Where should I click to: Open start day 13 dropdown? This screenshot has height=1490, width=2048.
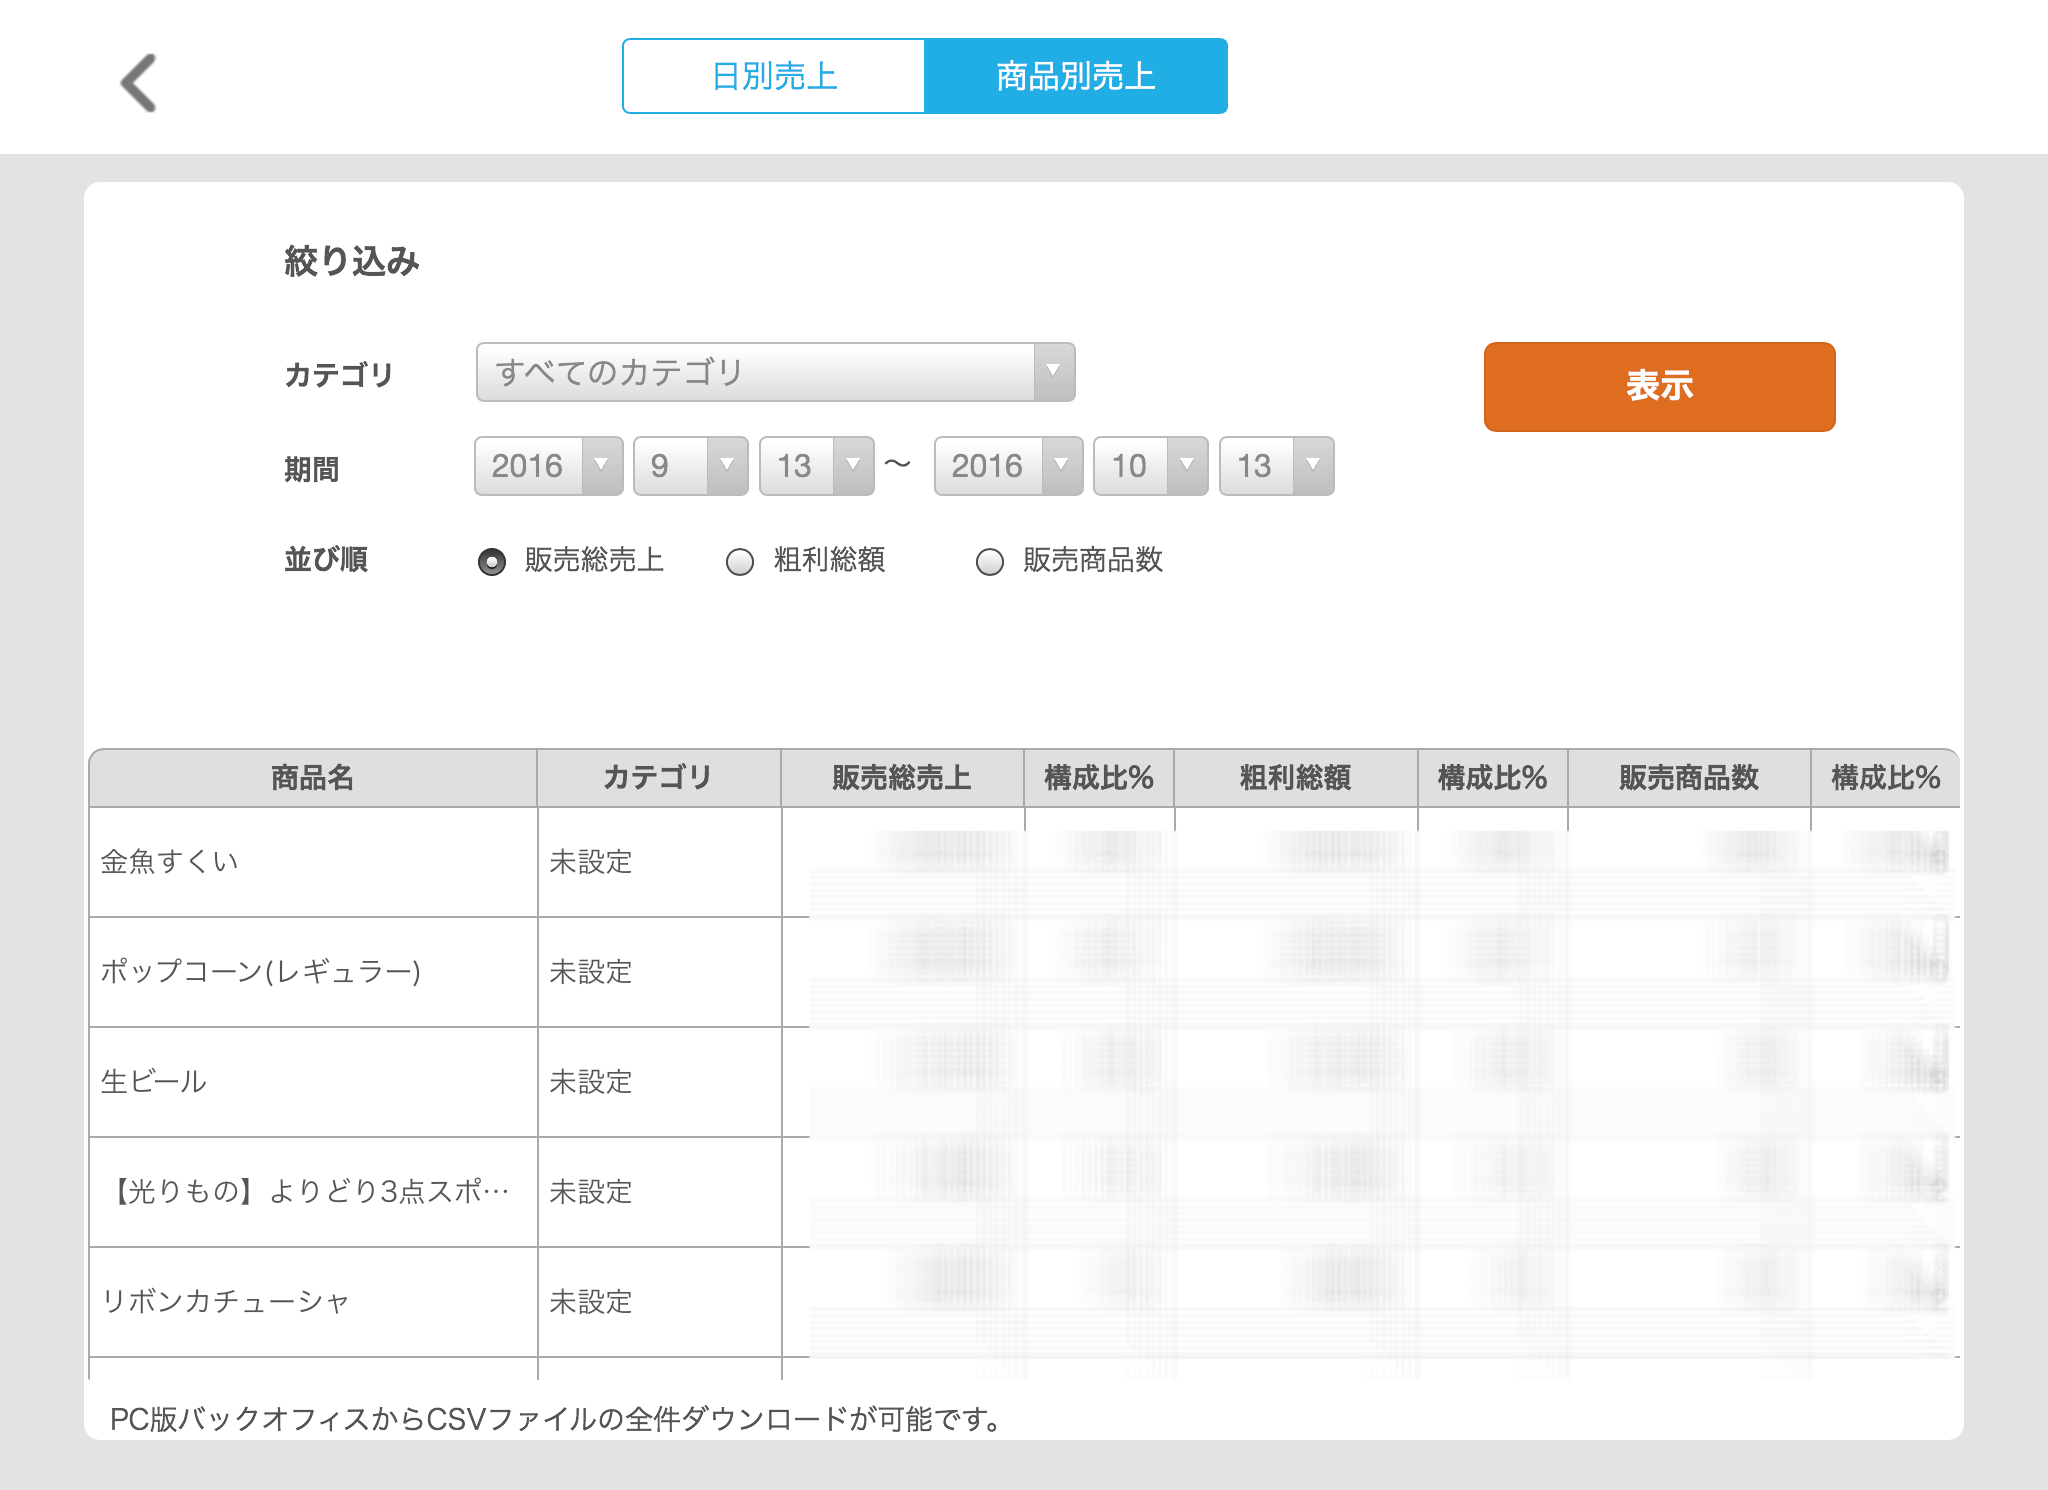pyautogui.click(x=816, y=466)
